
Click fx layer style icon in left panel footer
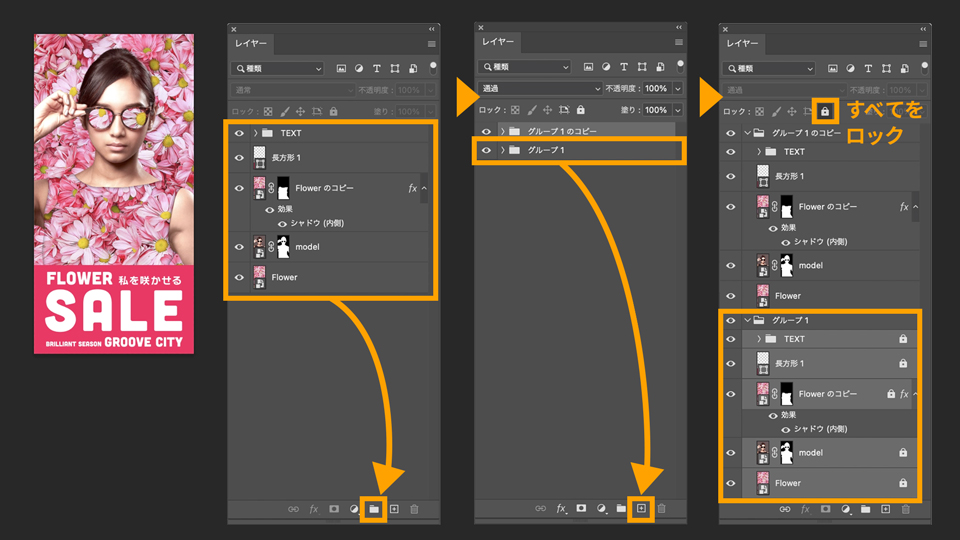(313, 509)
